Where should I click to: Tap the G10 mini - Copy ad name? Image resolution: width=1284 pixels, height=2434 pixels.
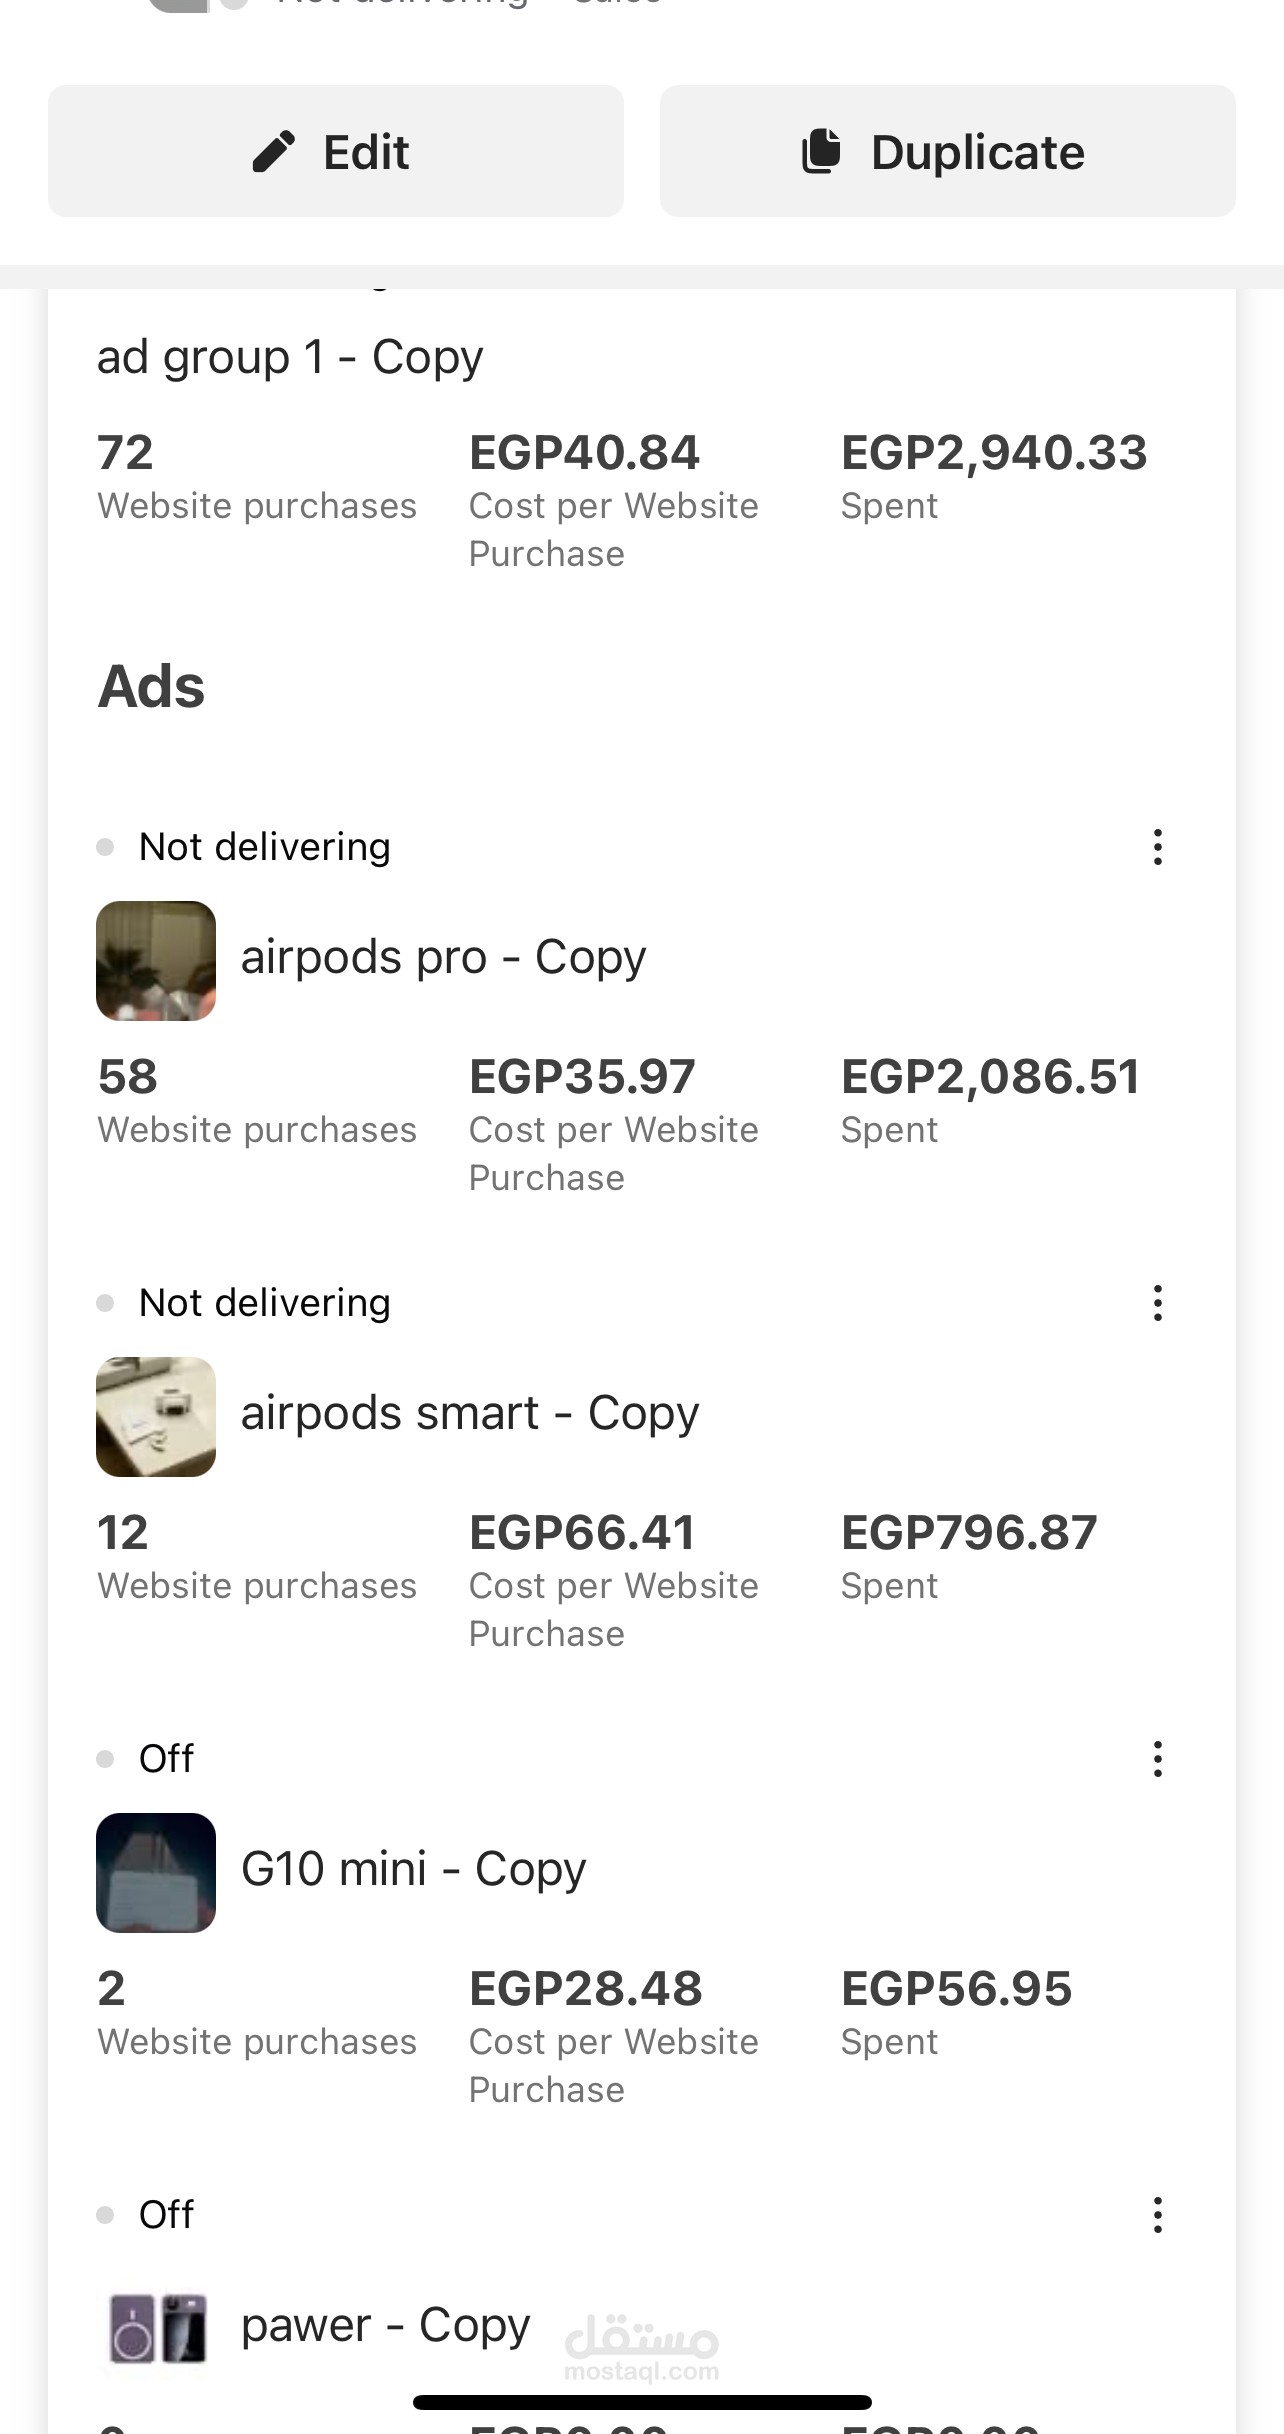(x=413, y=1869)
